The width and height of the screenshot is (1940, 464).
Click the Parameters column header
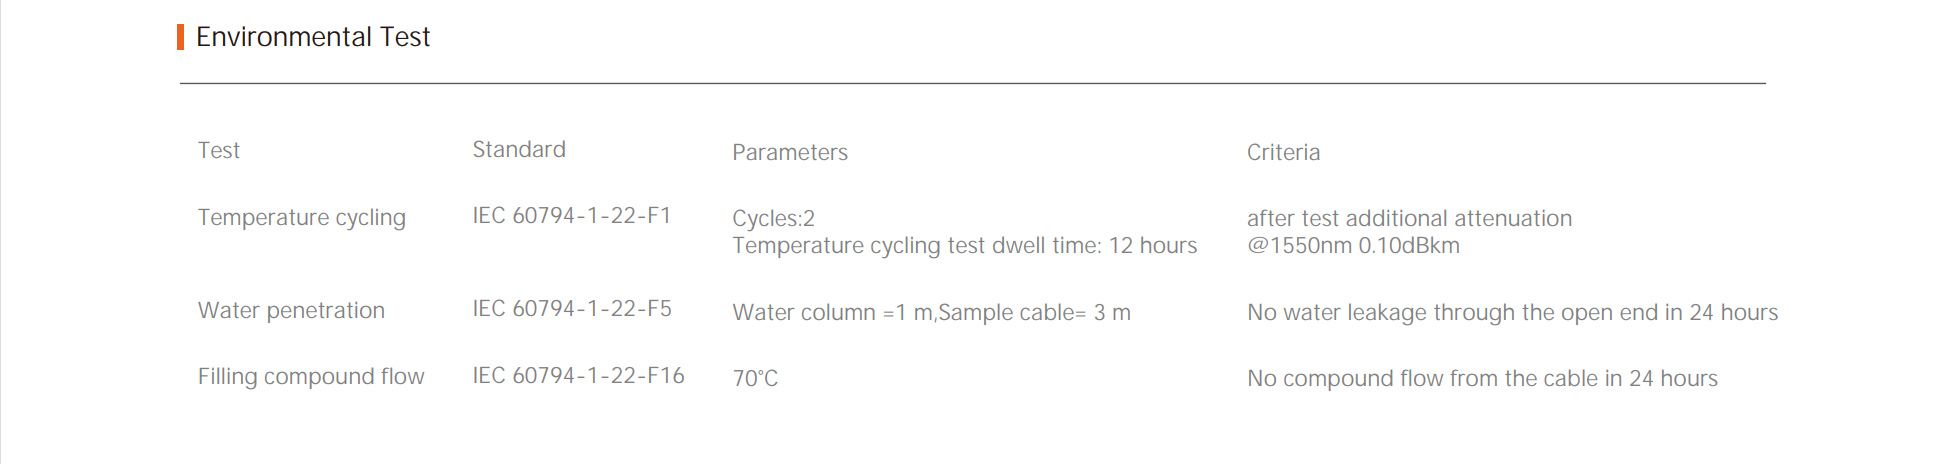coord(789,153)
